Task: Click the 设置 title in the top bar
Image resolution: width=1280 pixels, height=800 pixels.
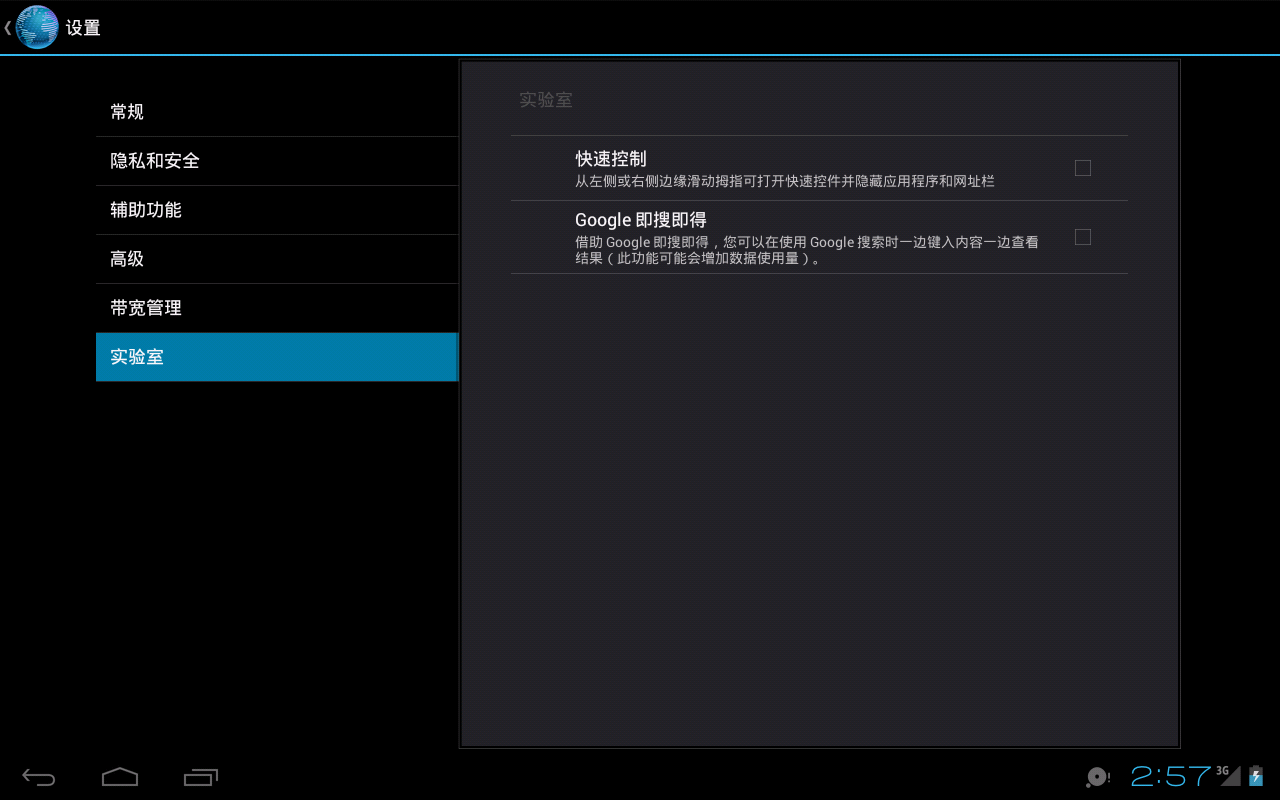Action: point(83,28)
